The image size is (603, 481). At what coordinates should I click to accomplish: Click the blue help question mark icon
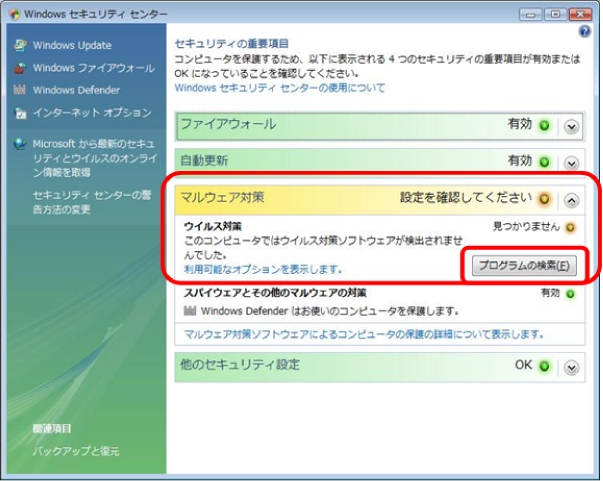pyautogui.click(x=585, y=34)
